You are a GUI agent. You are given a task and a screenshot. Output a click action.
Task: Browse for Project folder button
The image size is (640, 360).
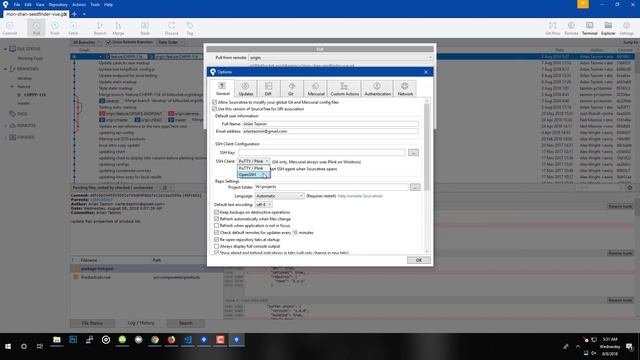(415, 187)
